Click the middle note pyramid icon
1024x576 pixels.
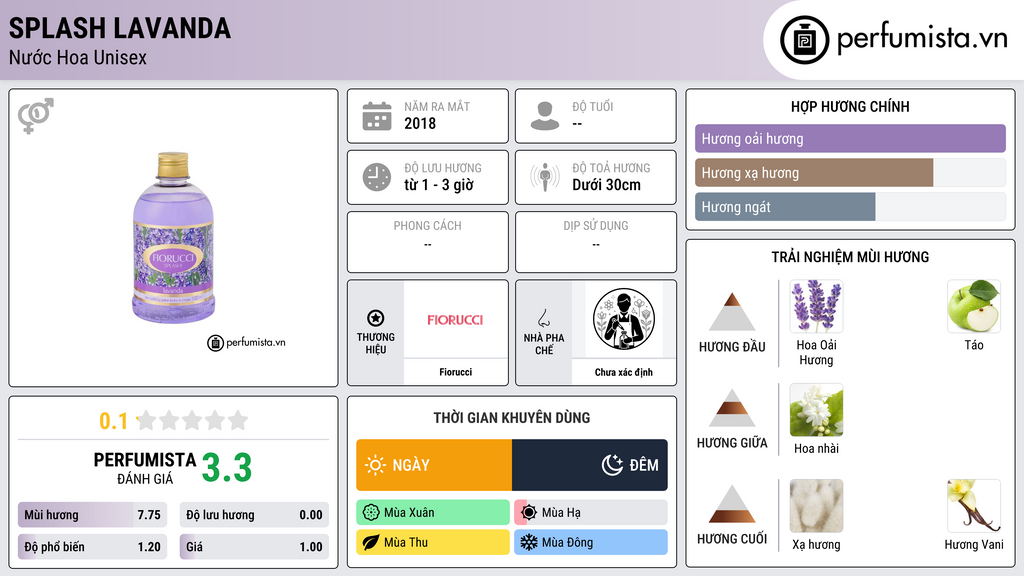coord(732,408)
